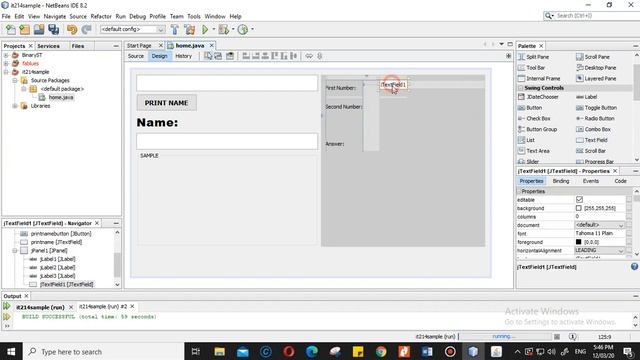The height and width of the screenshot is (360, 640).
Task: Pick Tool Bar from the Palette
Action: (531, 68)
